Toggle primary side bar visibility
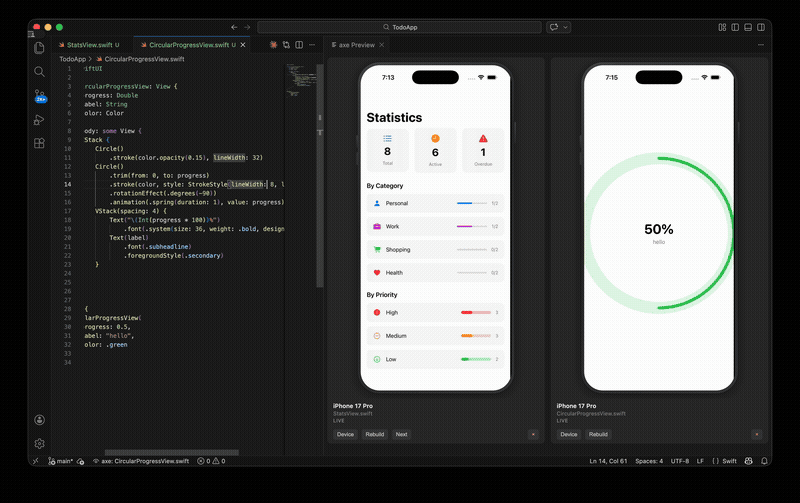 tap(735, 27)
